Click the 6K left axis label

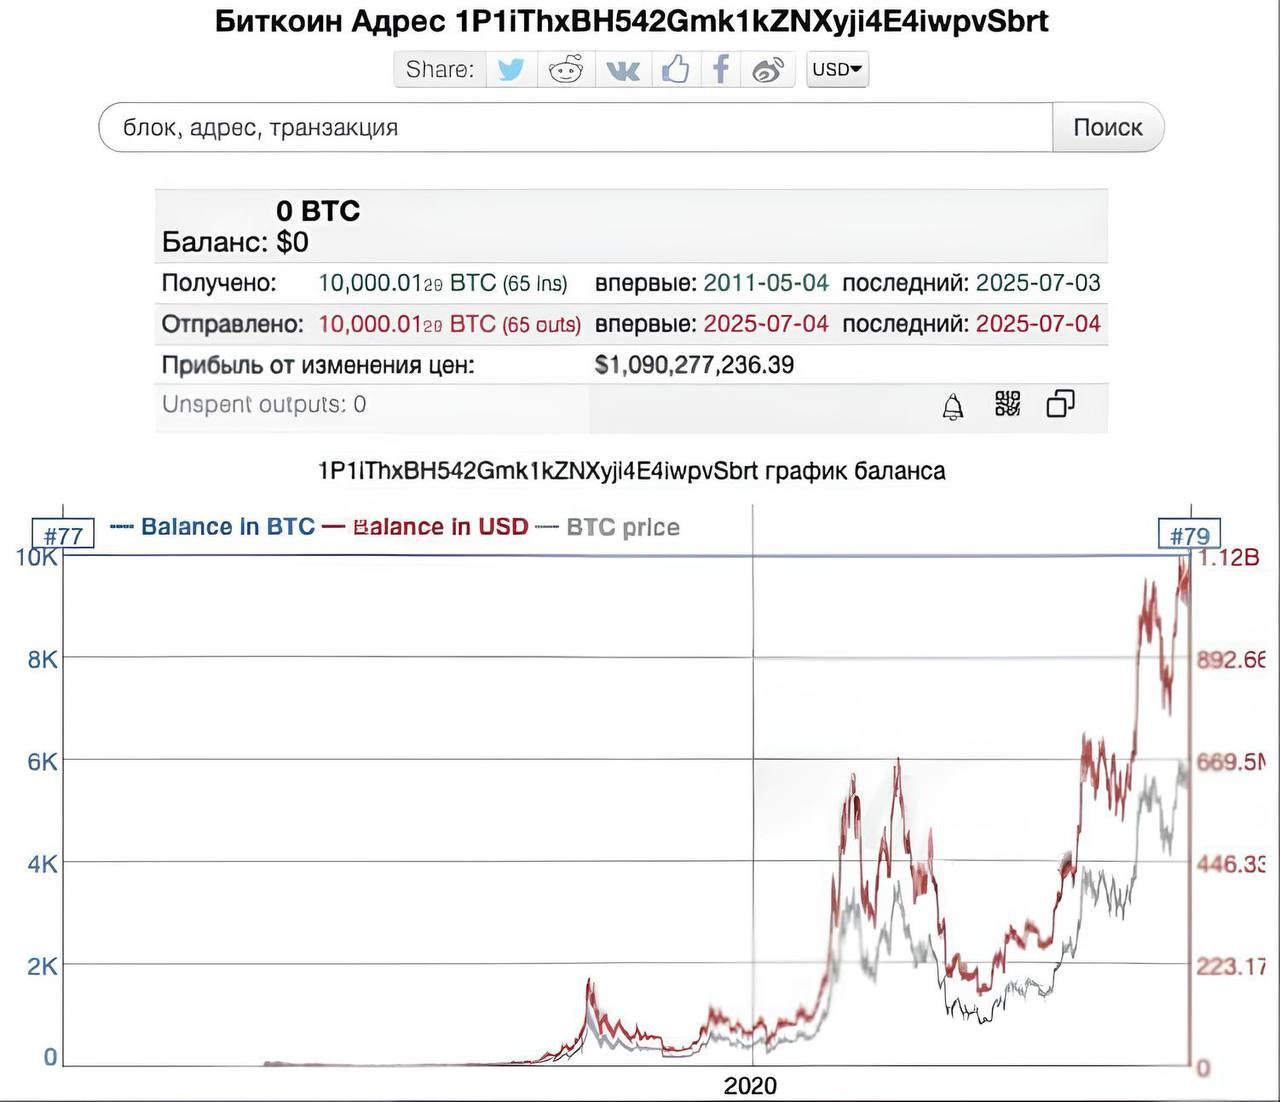pyautogui.click(x=43, y=762)
